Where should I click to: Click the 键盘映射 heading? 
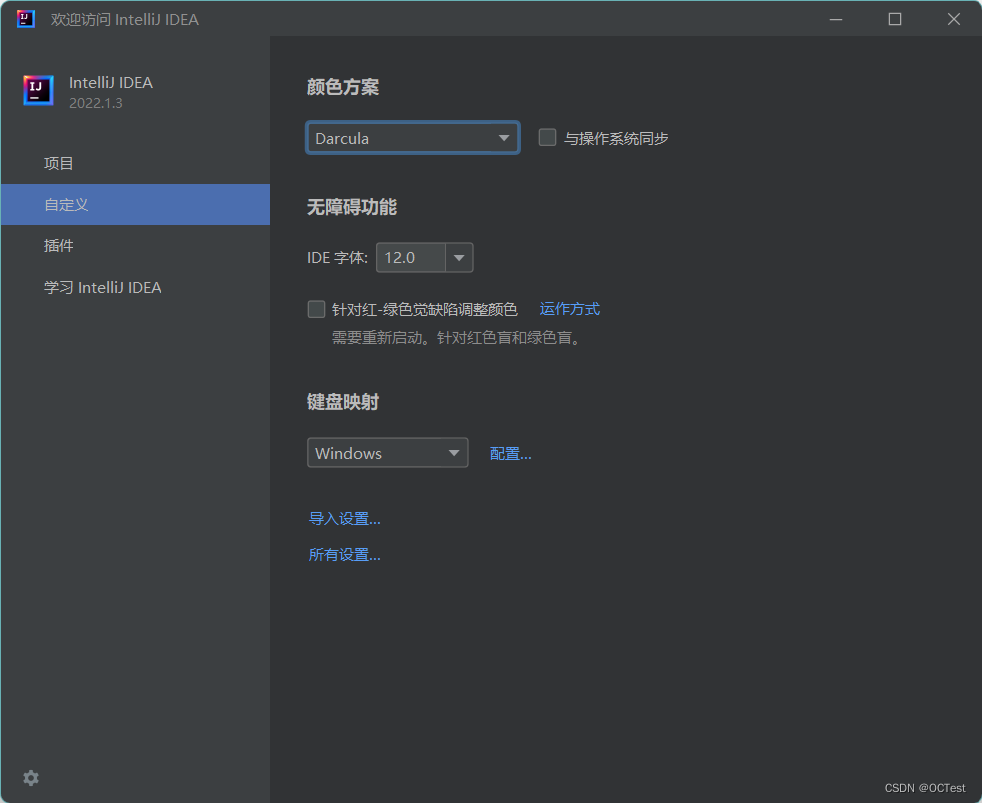[343, 402]
